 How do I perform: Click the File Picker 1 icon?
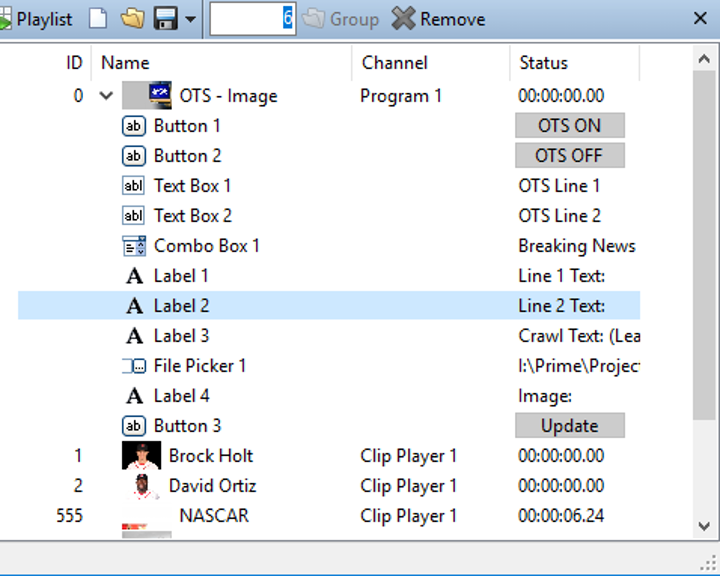click(133, 366)
